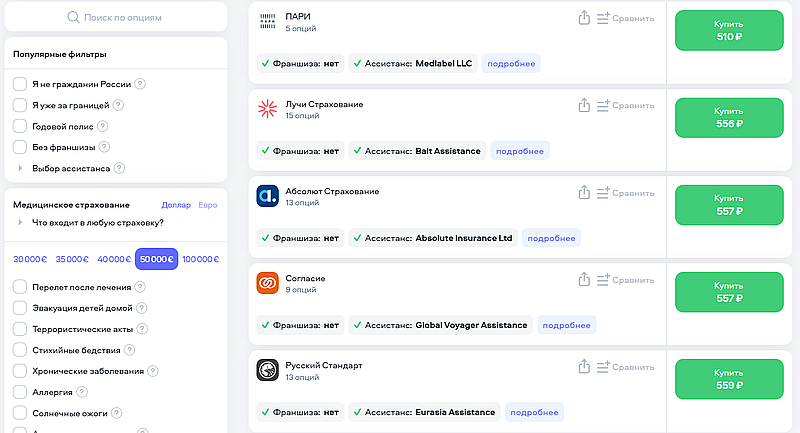Select 50 000 € coverage amount
The height and width of the screenshot is (433, 800).
point(157,259)
